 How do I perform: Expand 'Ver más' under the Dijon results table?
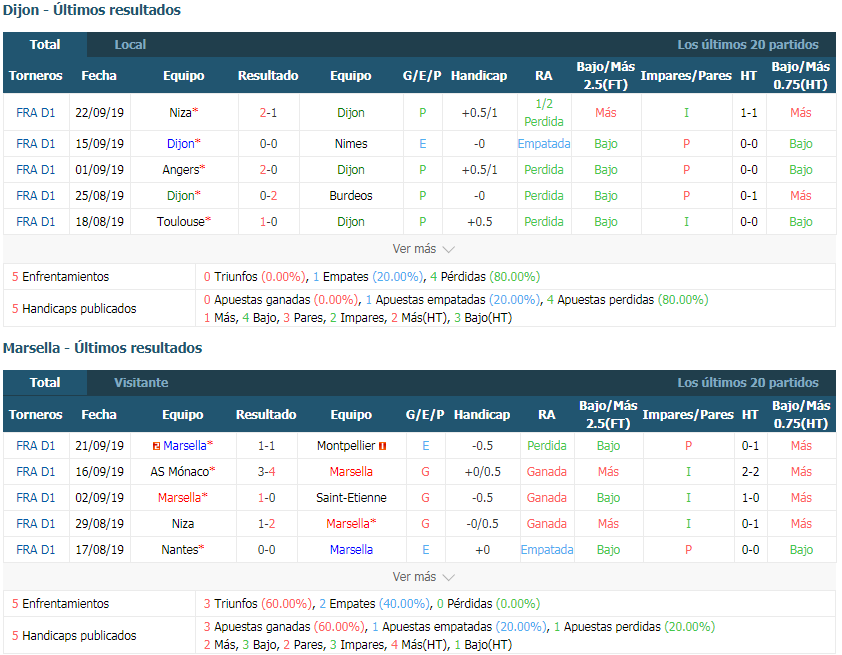[423, 249]
